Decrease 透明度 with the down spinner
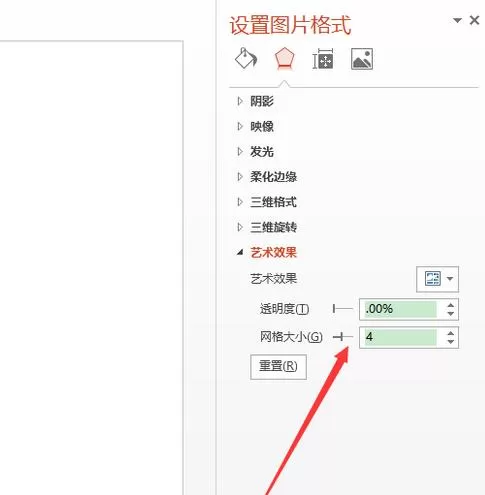 (451, 314)
